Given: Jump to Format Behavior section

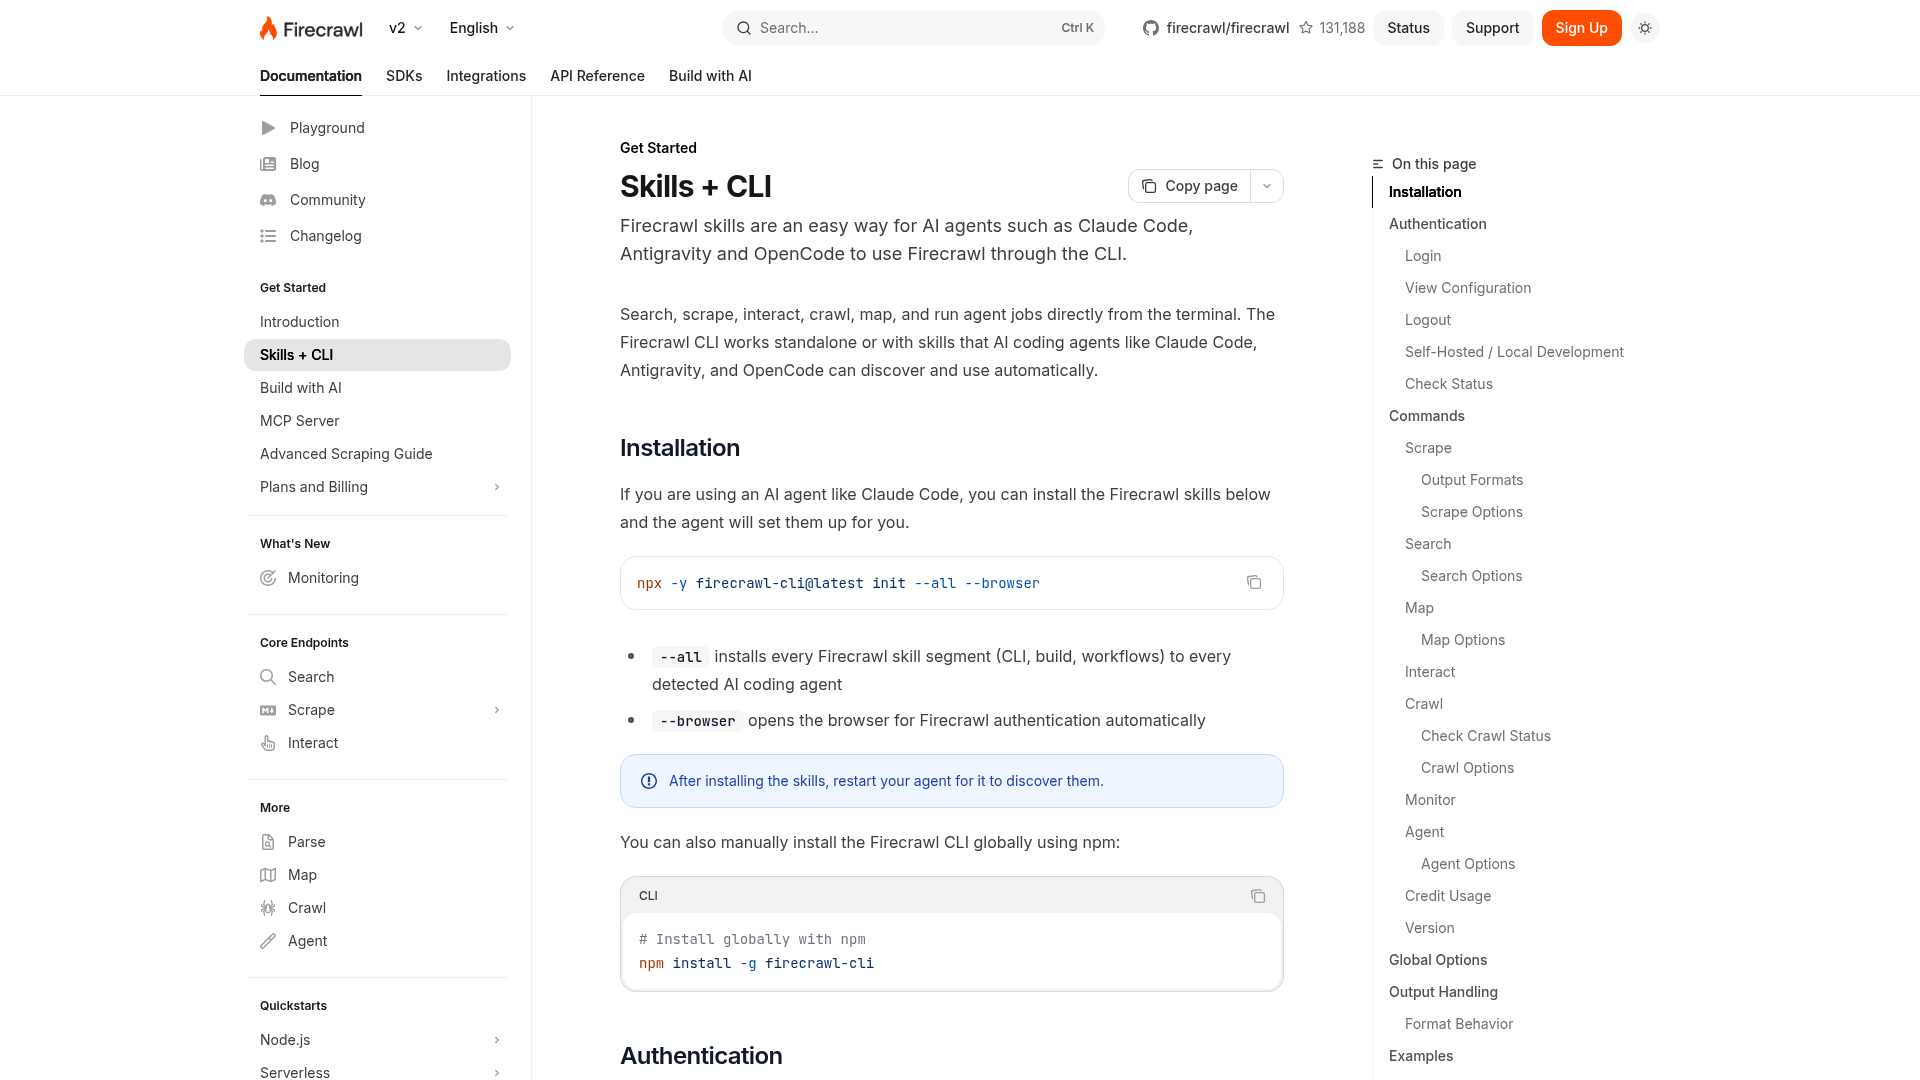Looking at the screenshot, I should (1458, 1024).
